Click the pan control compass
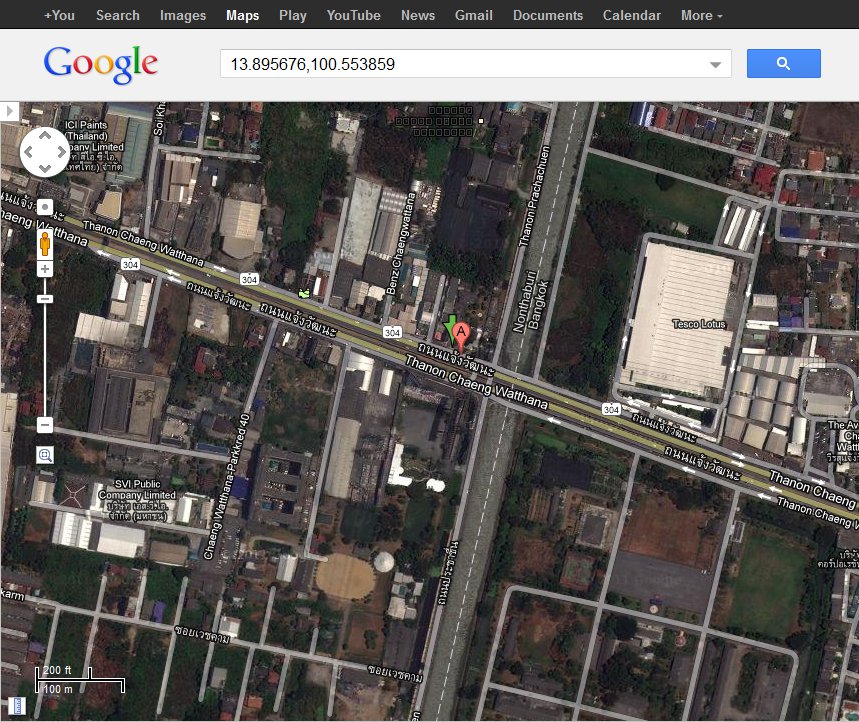The height and width of the screenshot is (722, 859). click(x=45, y=152)
